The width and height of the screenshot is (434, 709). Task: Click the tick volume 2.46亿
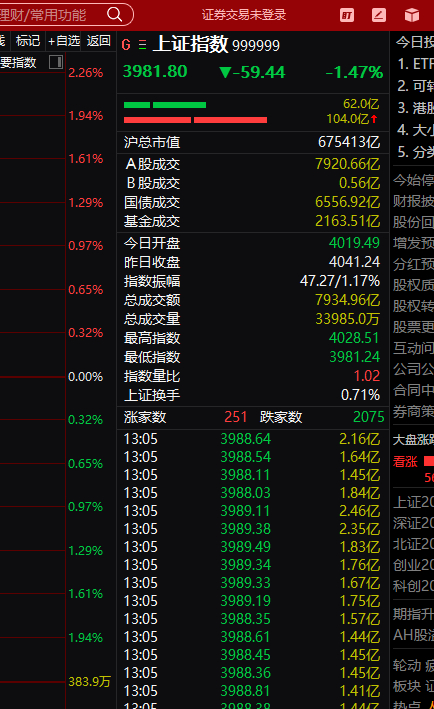click(x=359, y=511)
